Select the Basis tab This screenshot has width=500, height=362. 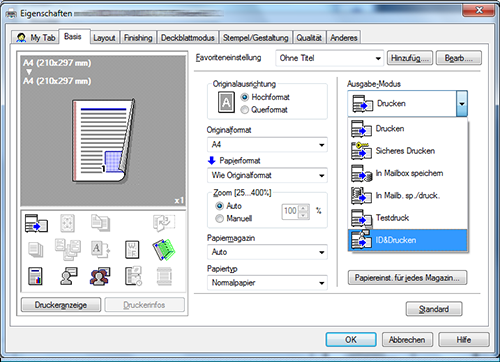click(x=73, y=36)
